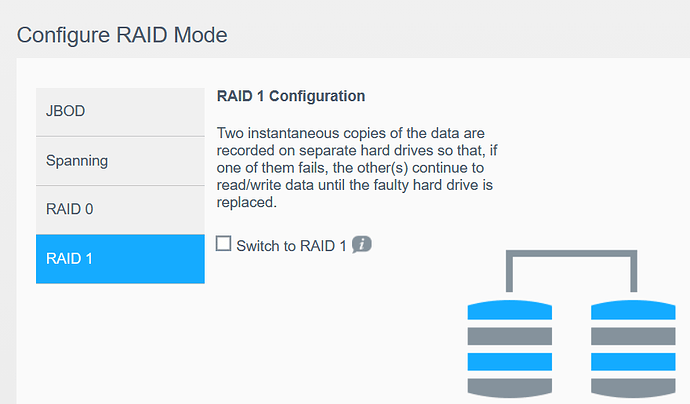Select the highlighted RAID 1 tab

click(x=120, y=259)
